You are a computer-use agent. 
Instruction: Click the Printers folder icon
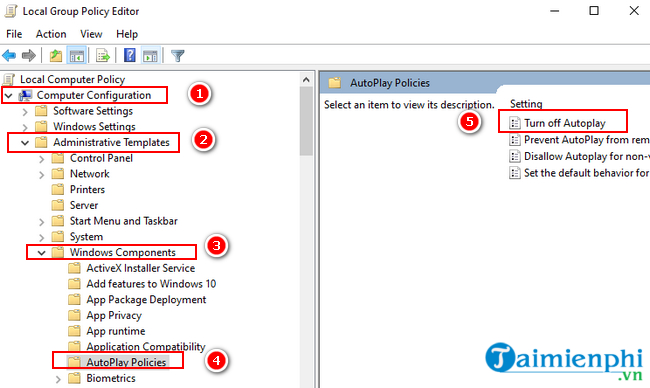point(58,189)
